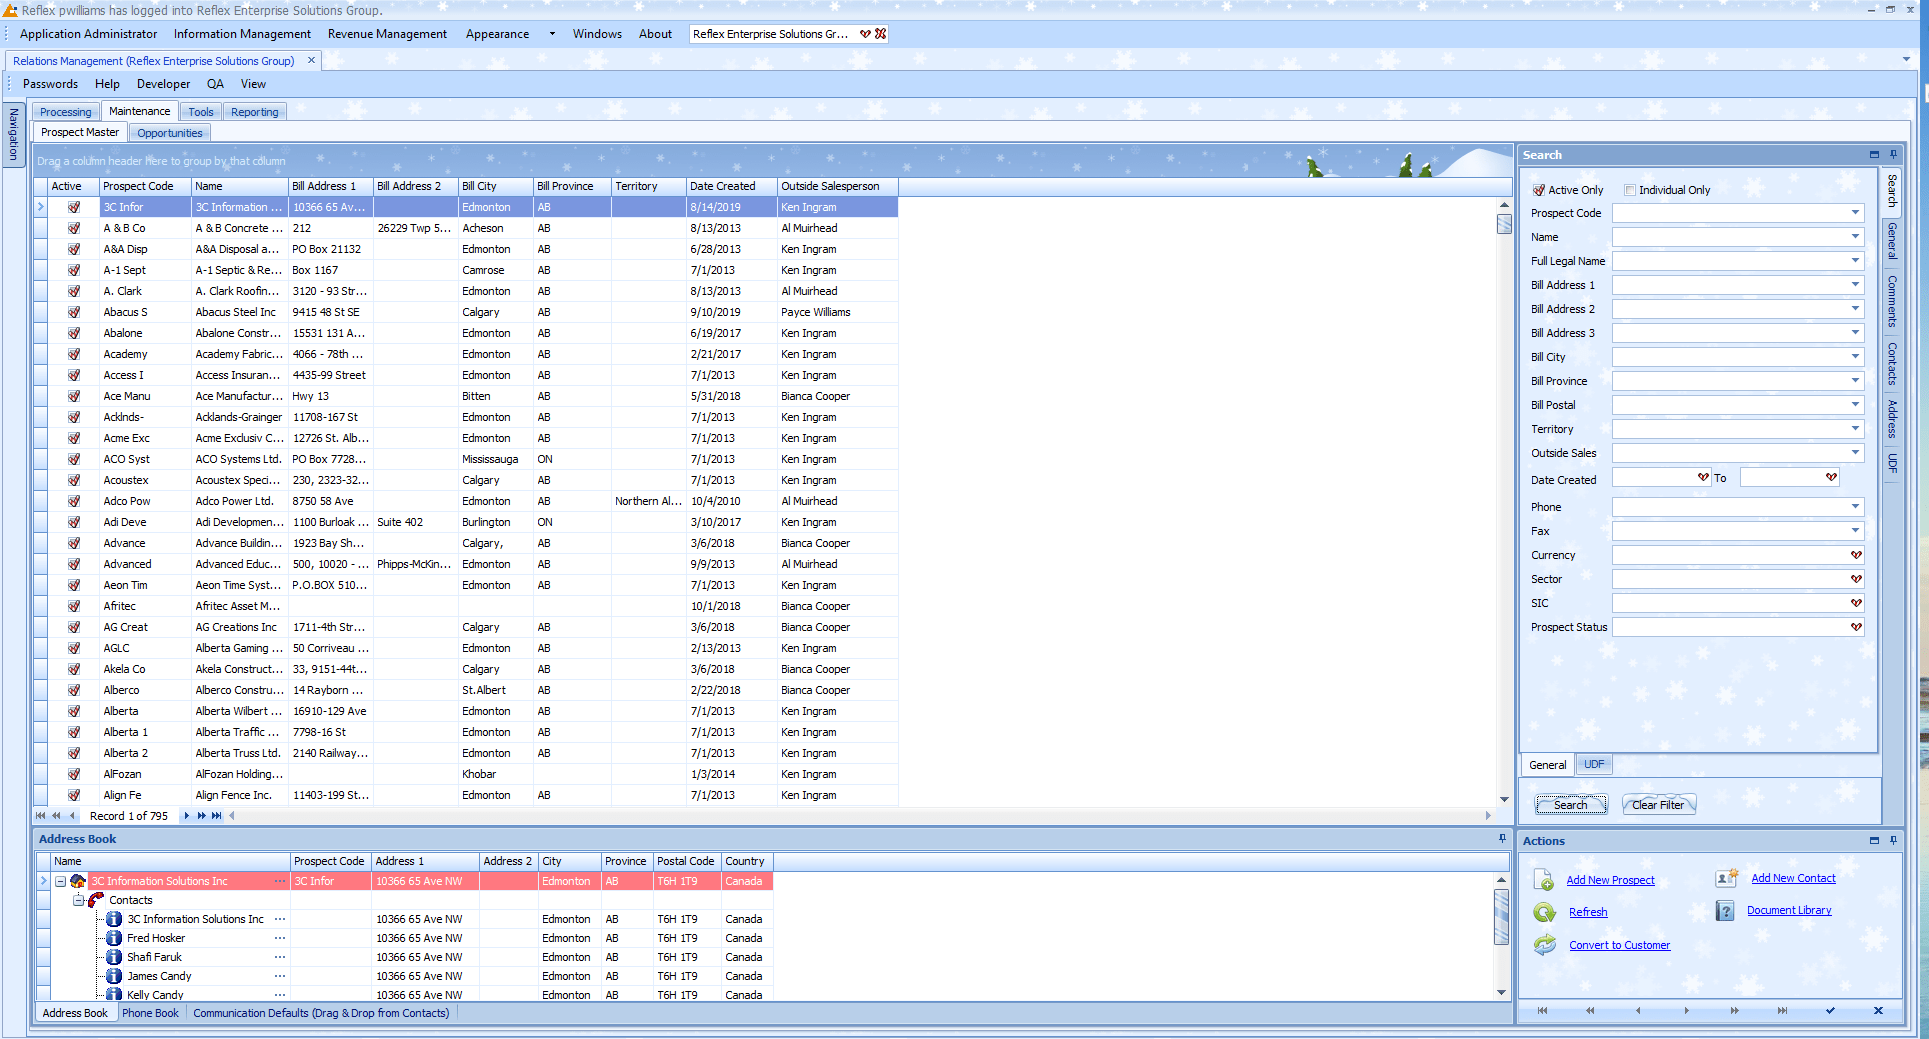Click the Add New Contact card icon
Viewport: 1929px width, 1039px height.
coord(1726,878)
